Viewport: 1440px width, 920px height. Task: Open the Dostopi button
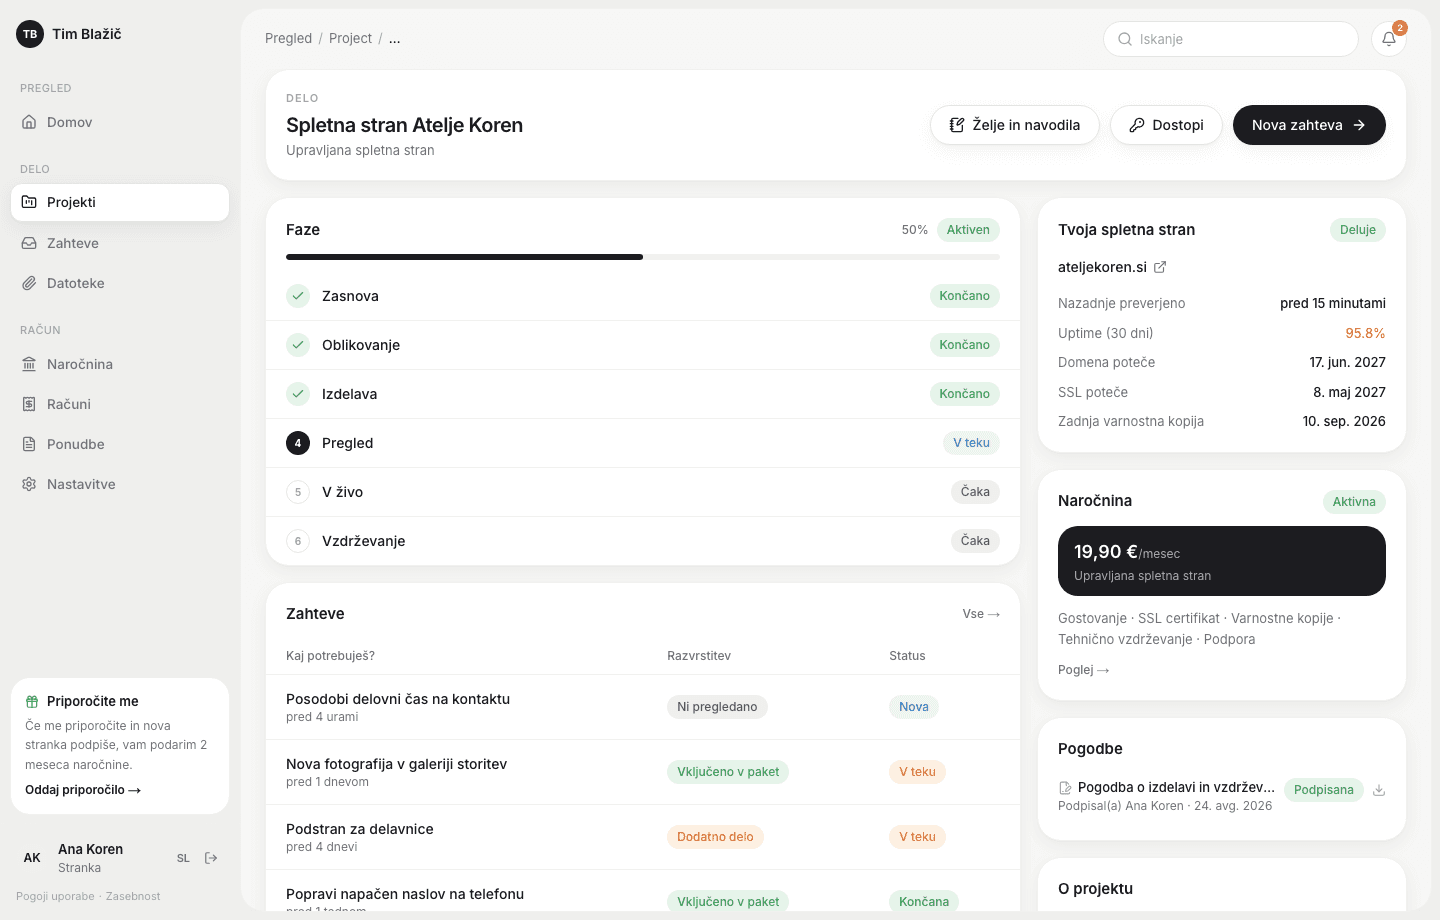point(1166,125)
